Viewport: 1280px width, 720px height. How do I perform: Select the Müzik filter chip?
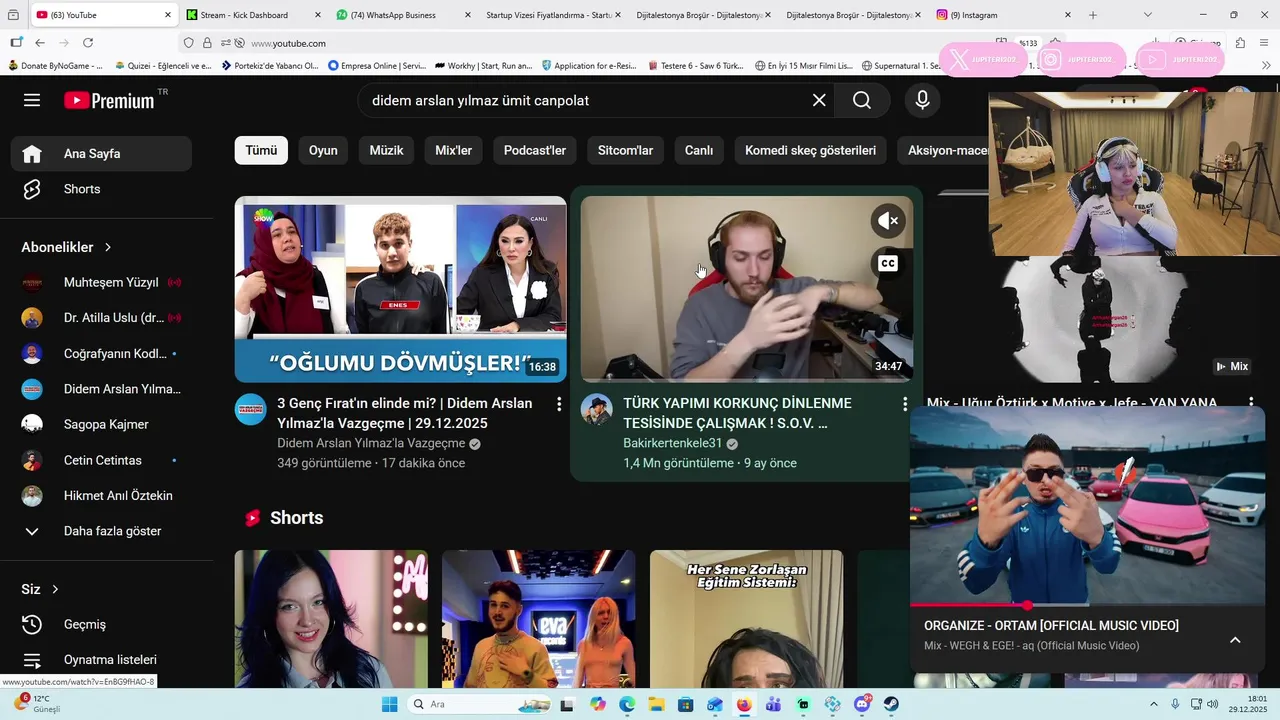386,151
